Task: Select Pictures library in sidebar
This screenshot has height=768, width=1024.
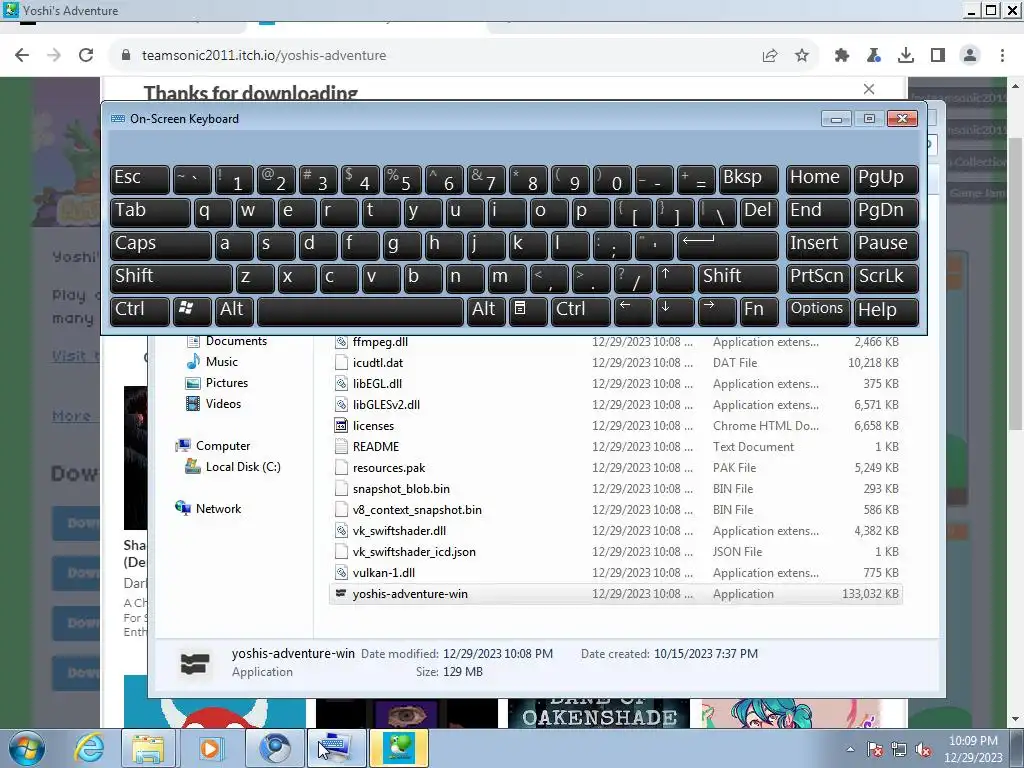Action: click(x=227, y=383)
